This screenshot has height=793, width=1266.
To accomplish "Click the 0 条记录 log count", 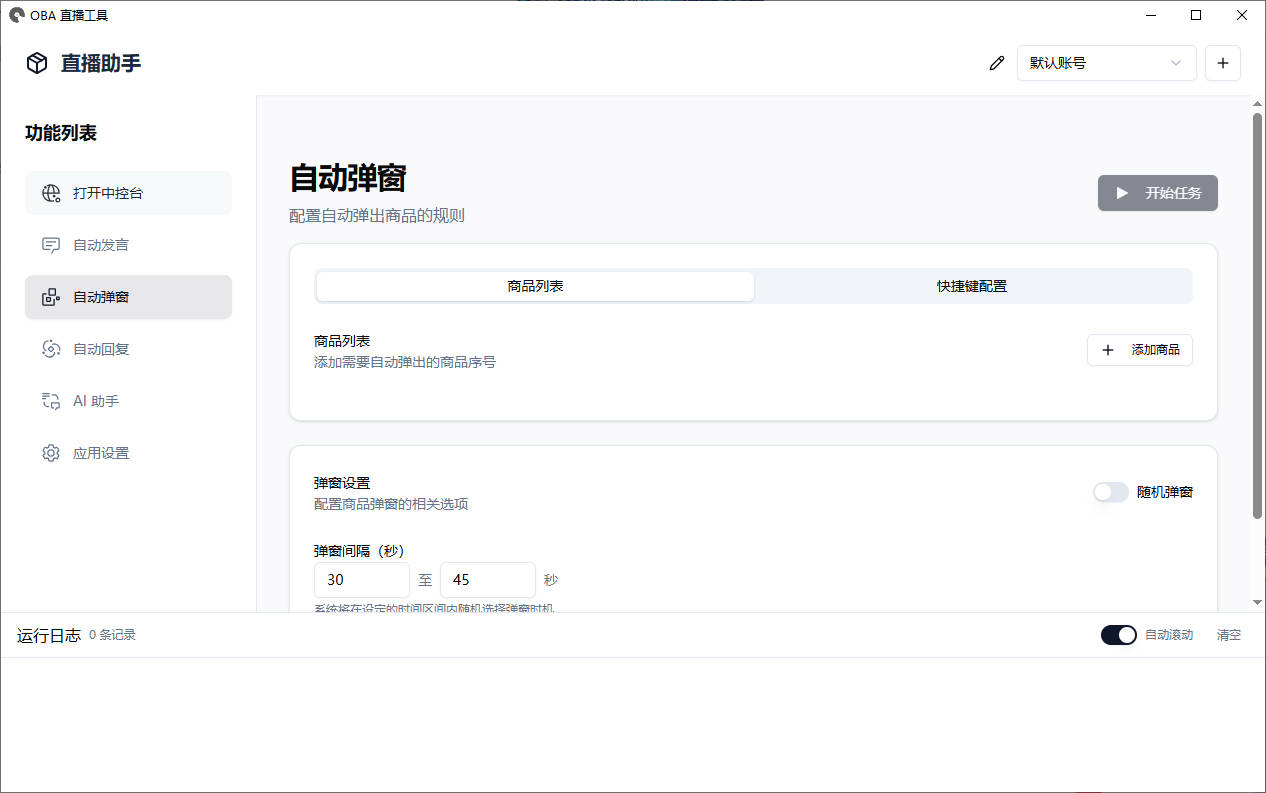I will 112,635.
